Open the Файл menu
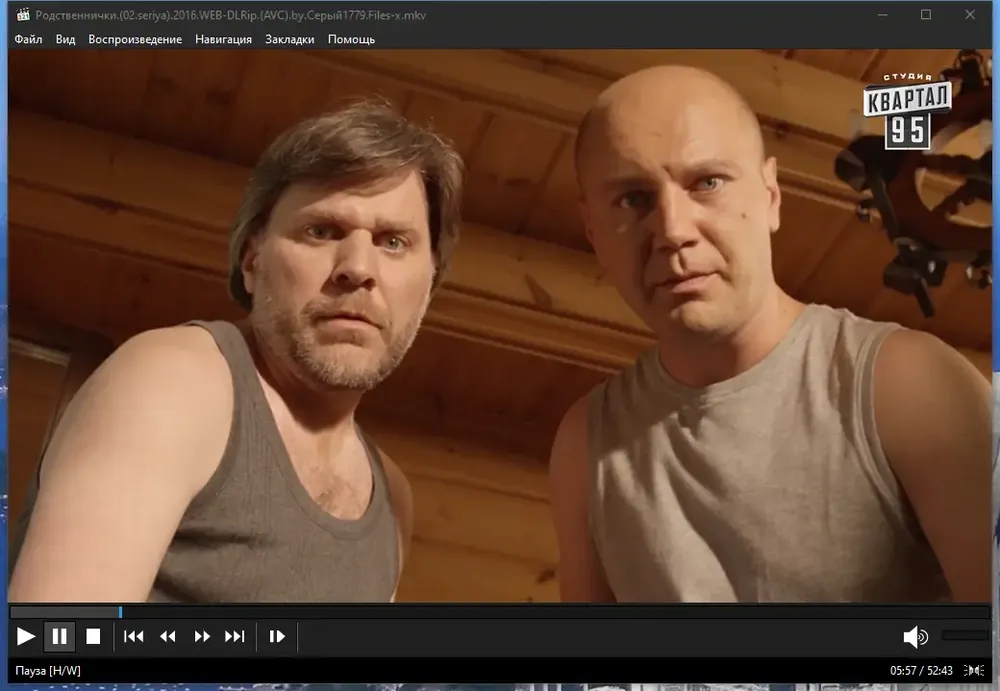The height and width of the screenshot is (691, 1000). pos(28,39)
